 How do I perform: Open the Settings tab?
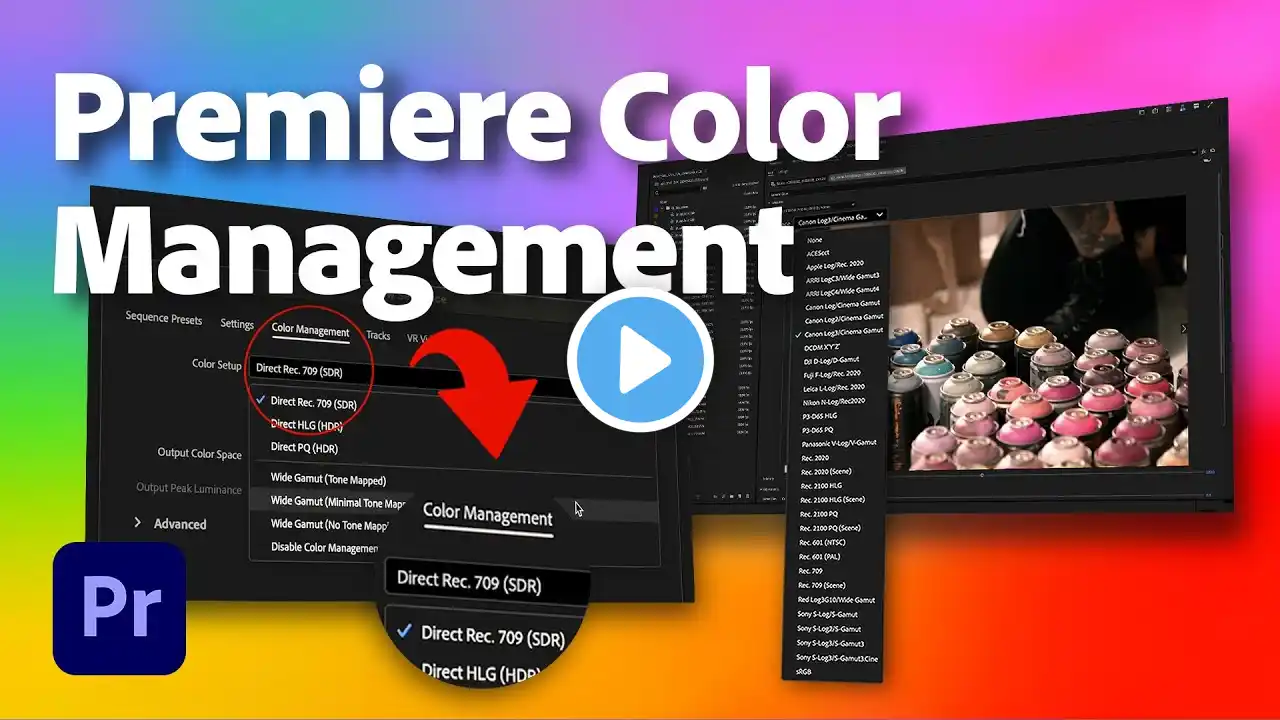click(237, 324)
